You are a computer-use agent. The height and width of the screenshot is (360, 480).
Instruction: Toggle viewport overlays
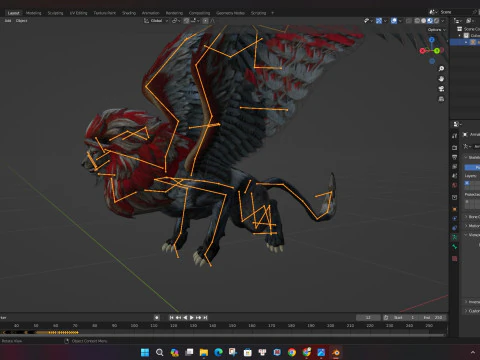394,21
